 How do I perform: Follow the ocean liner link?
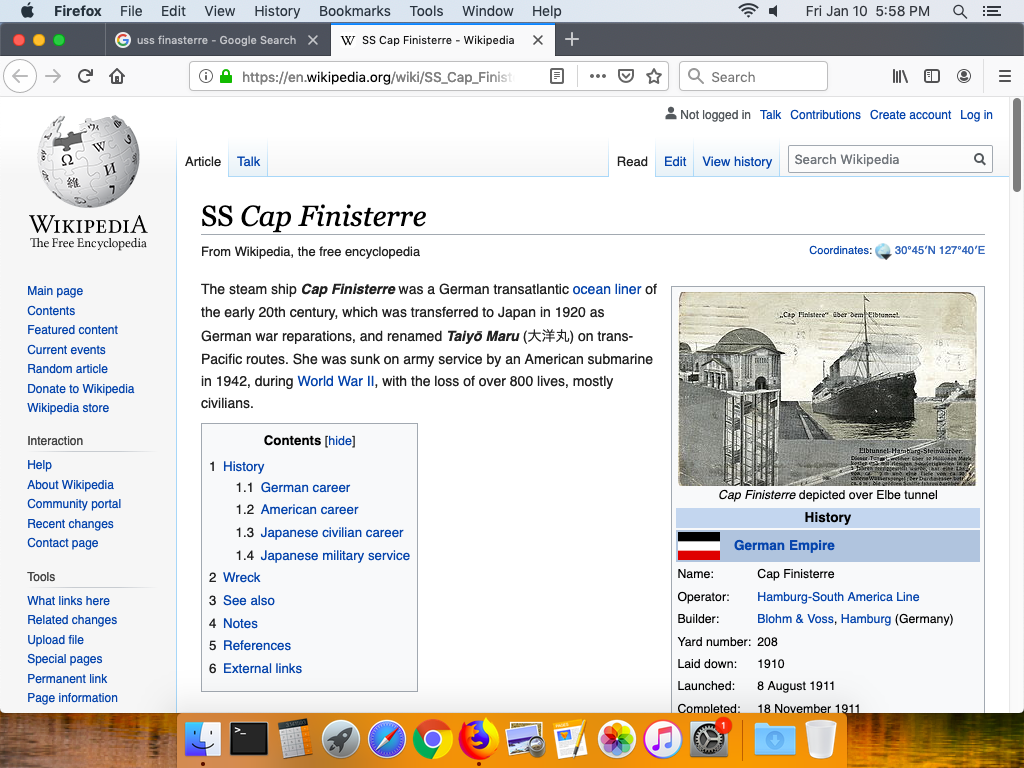[x=606, y=289]
